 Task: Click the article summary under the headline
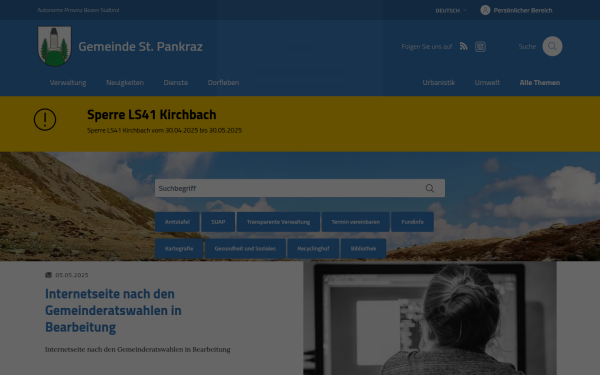pos(138,349)
